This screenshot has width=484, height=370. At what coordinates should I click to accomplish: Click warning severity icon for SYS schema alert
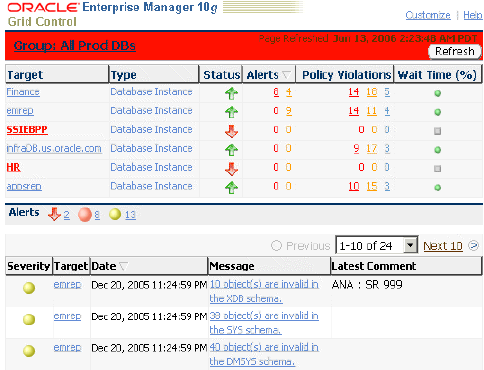[29, 319]
